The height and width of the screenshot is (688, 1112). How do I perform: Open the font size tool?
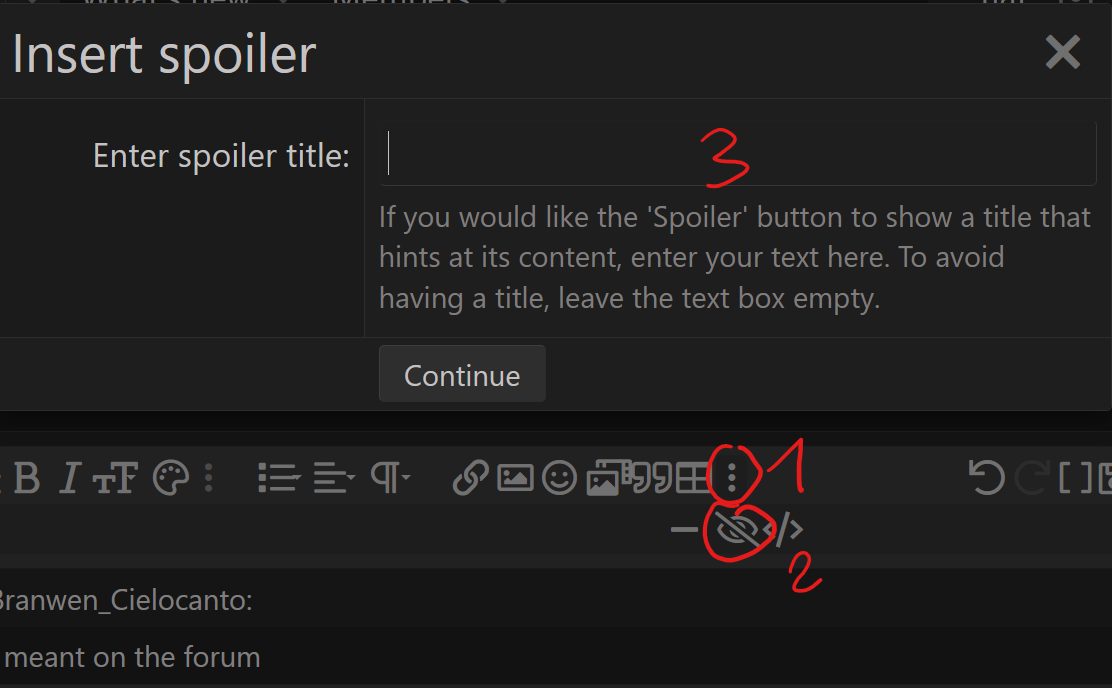(115, 477)
